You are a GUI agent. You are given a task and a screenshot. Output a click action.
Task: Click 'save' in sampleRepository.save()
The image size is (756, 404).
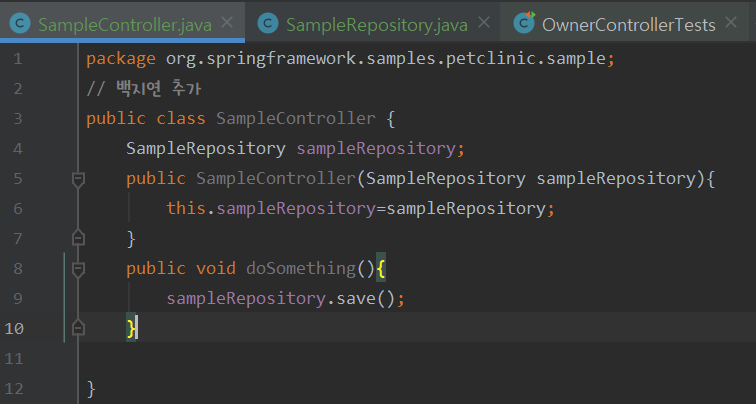coord(356,298)
